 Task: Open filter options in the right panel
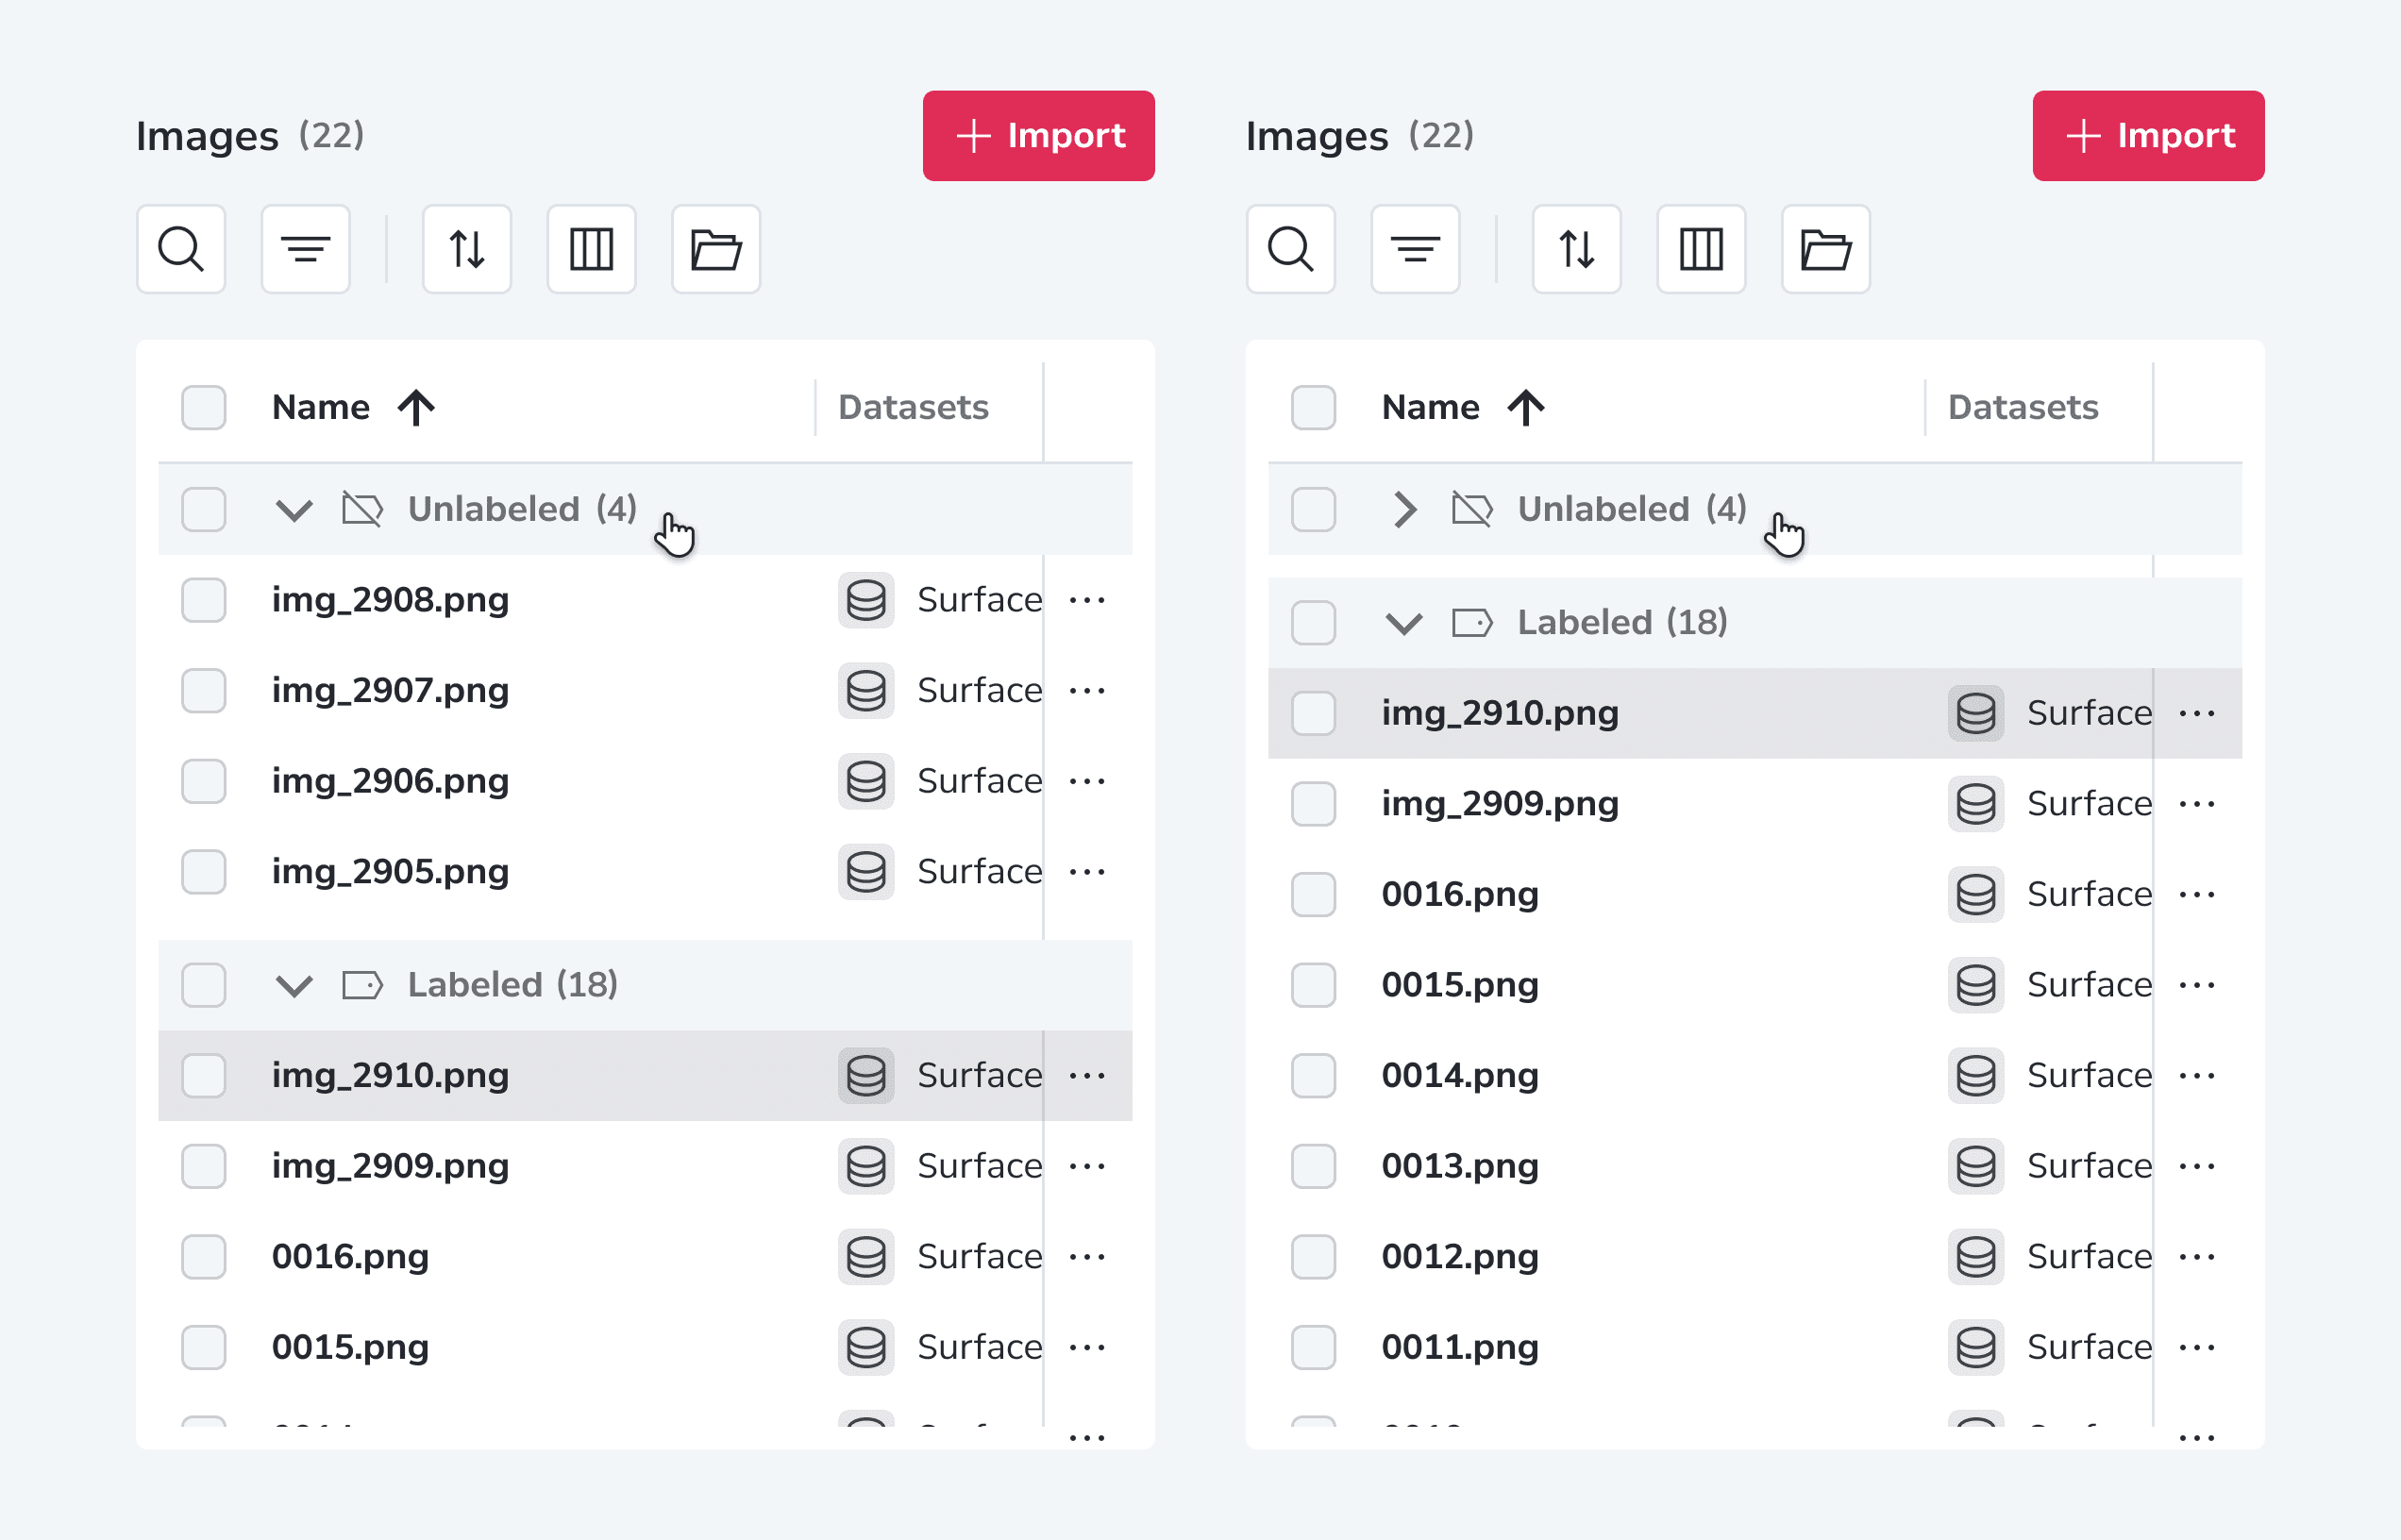1416,249
